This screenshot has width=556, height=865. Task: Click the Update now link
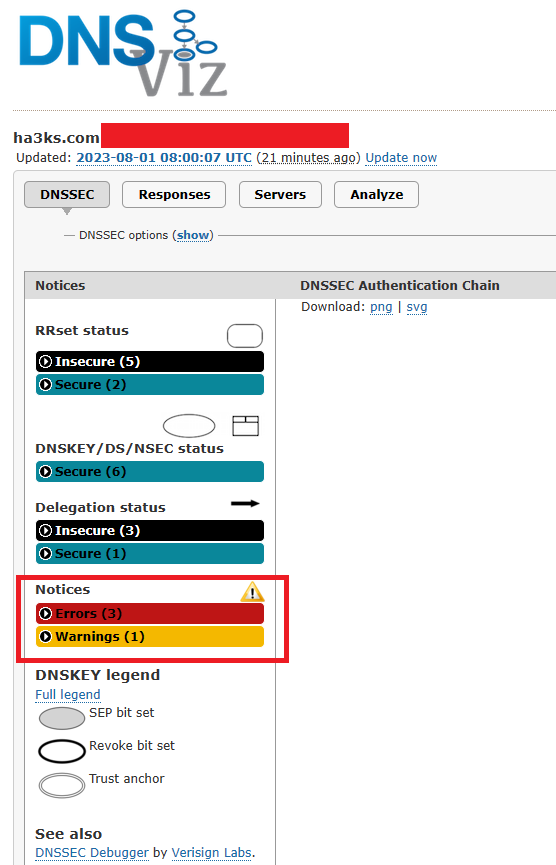point(401,158)
